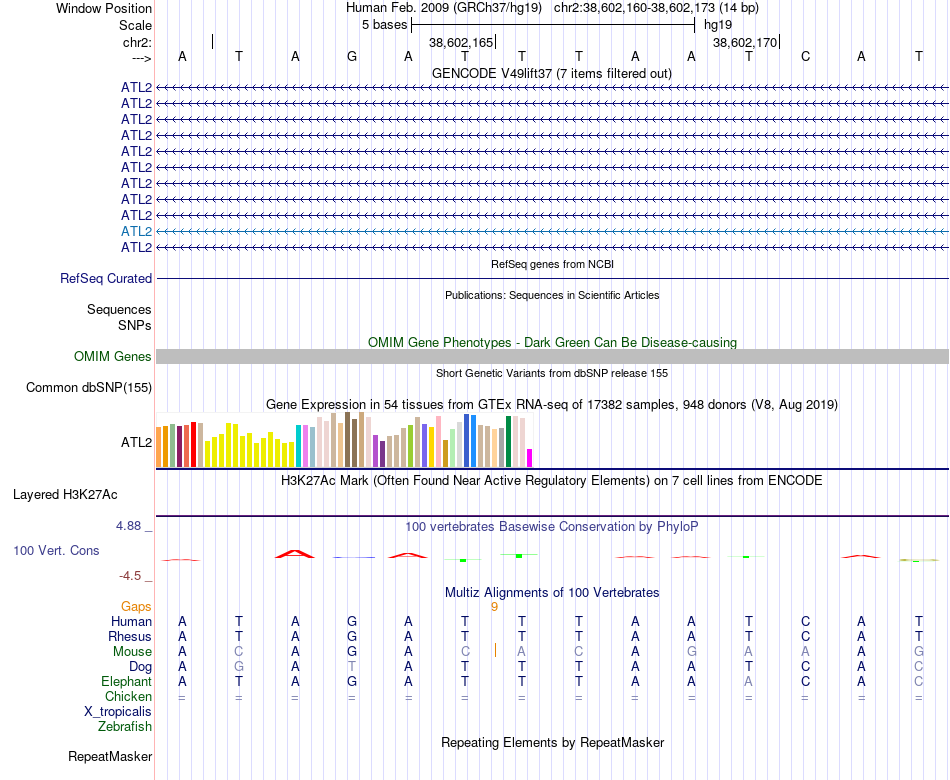Click the RepeatMasker track label

tap(110, 756)
